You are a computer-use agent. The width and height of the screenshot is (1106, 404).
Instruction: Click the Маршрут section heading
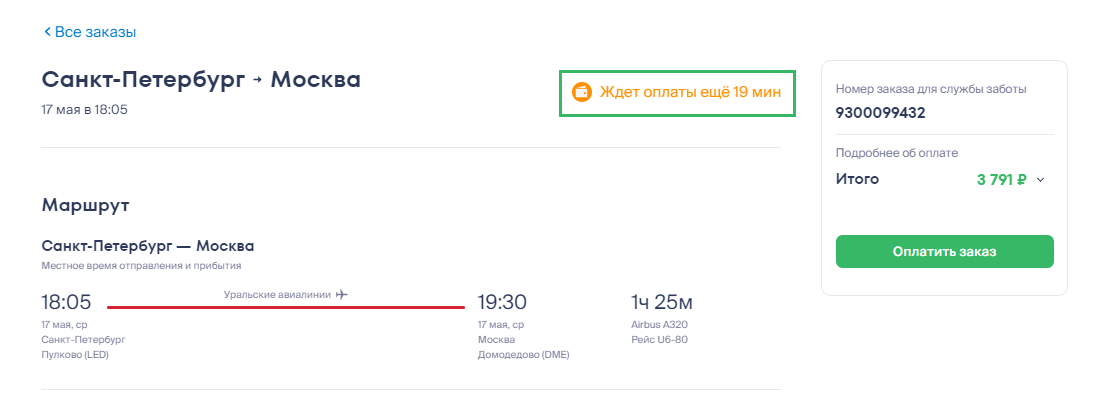(85, 205)
